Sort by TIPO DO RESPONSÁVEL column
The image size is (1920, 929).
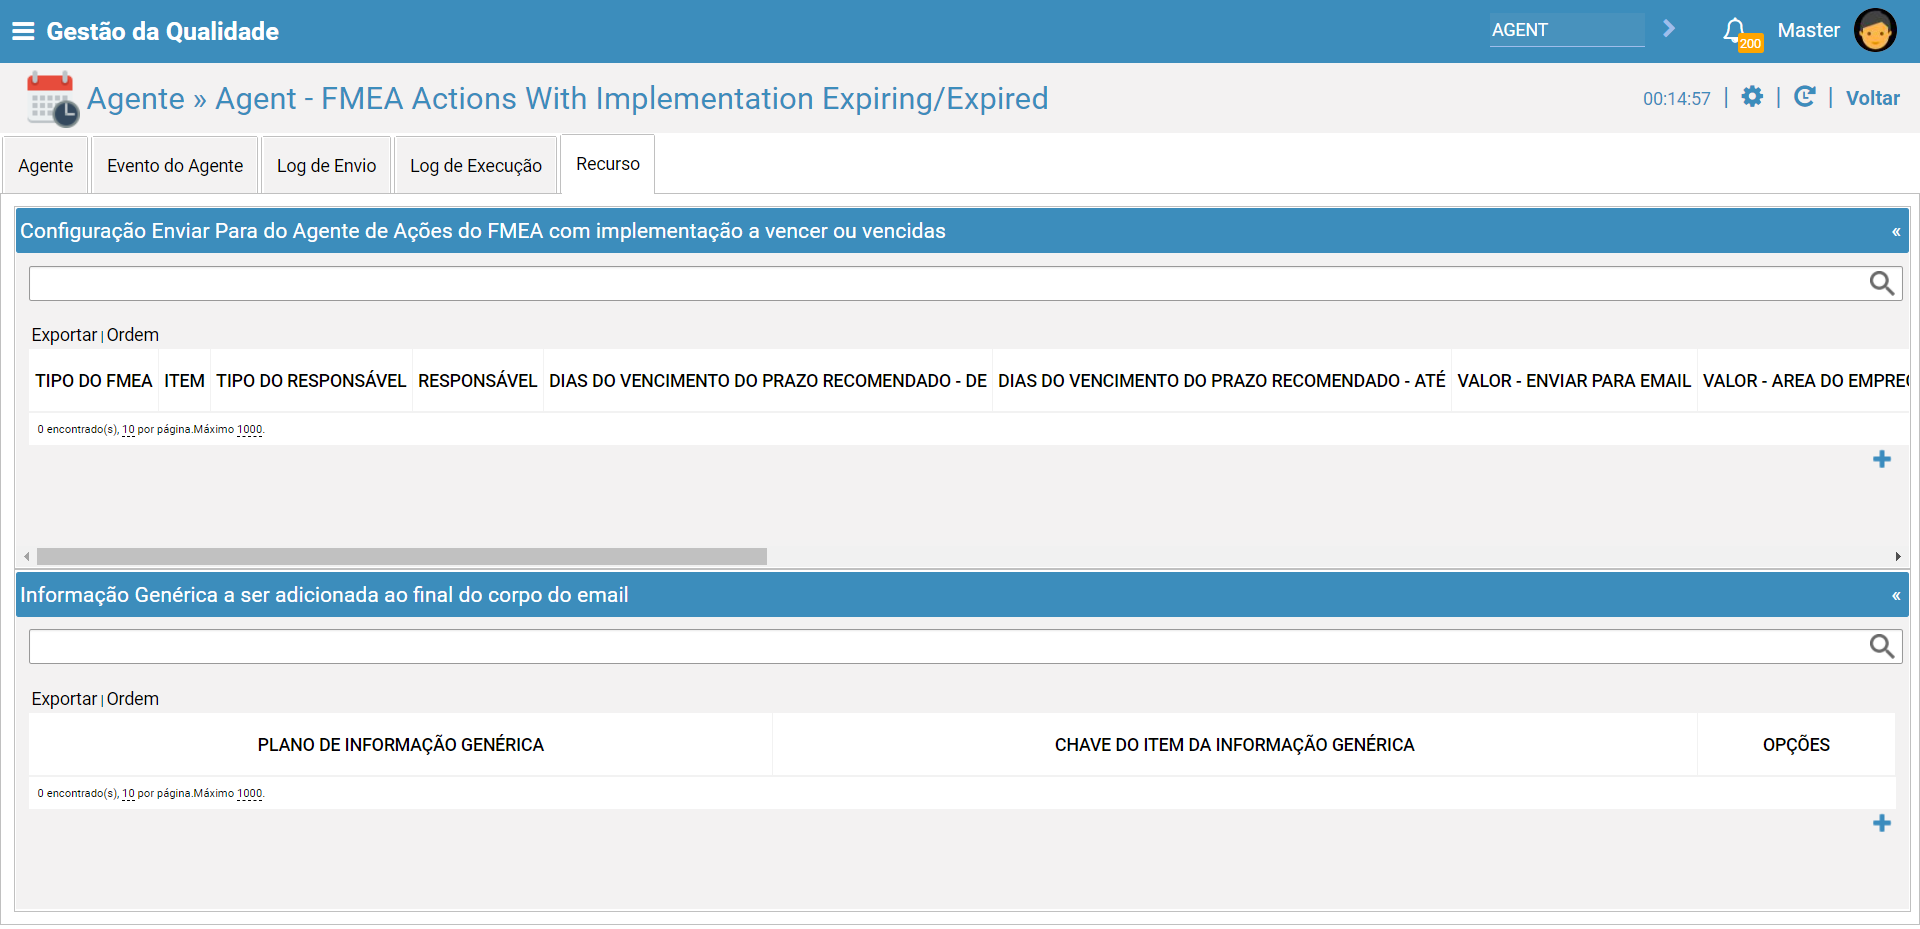(x=311, y=381)
